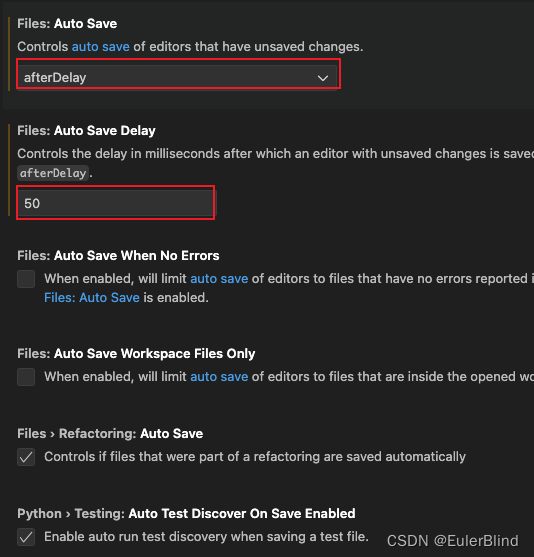Enable the Auto Save When No Errors checkbox
Screen dimensions: 534x557
[x=26, y=279]
